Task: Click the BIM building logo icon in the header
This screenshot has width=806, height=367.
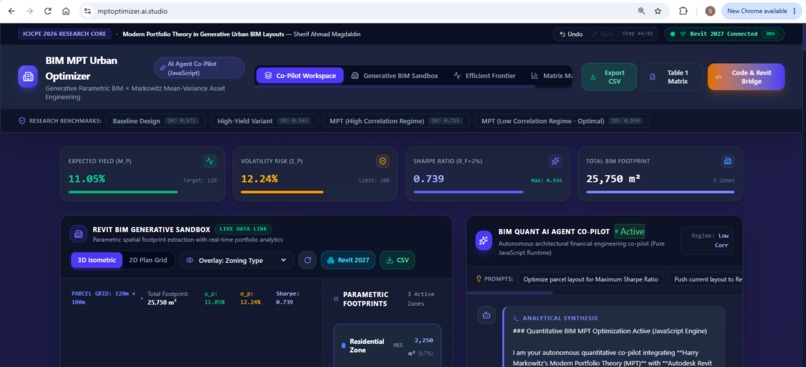Action: pyautogui.click(x=28, y=76)
